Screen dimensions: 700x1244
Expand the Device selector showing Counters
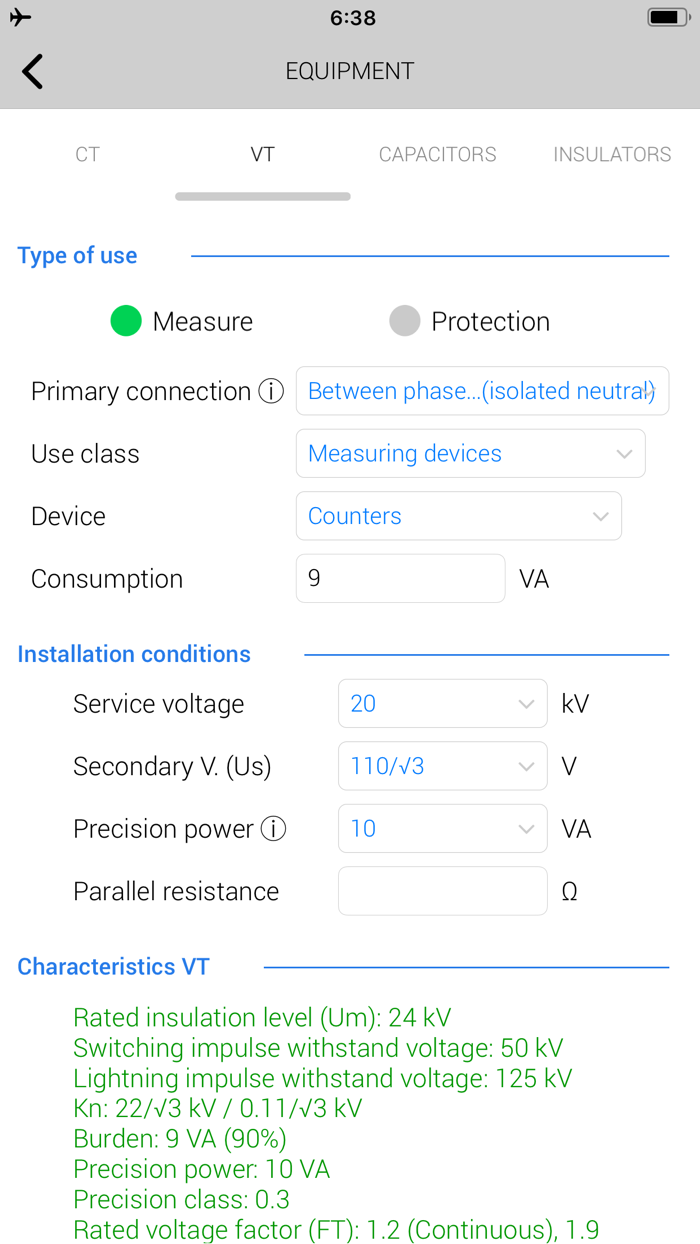click(458, 516)
